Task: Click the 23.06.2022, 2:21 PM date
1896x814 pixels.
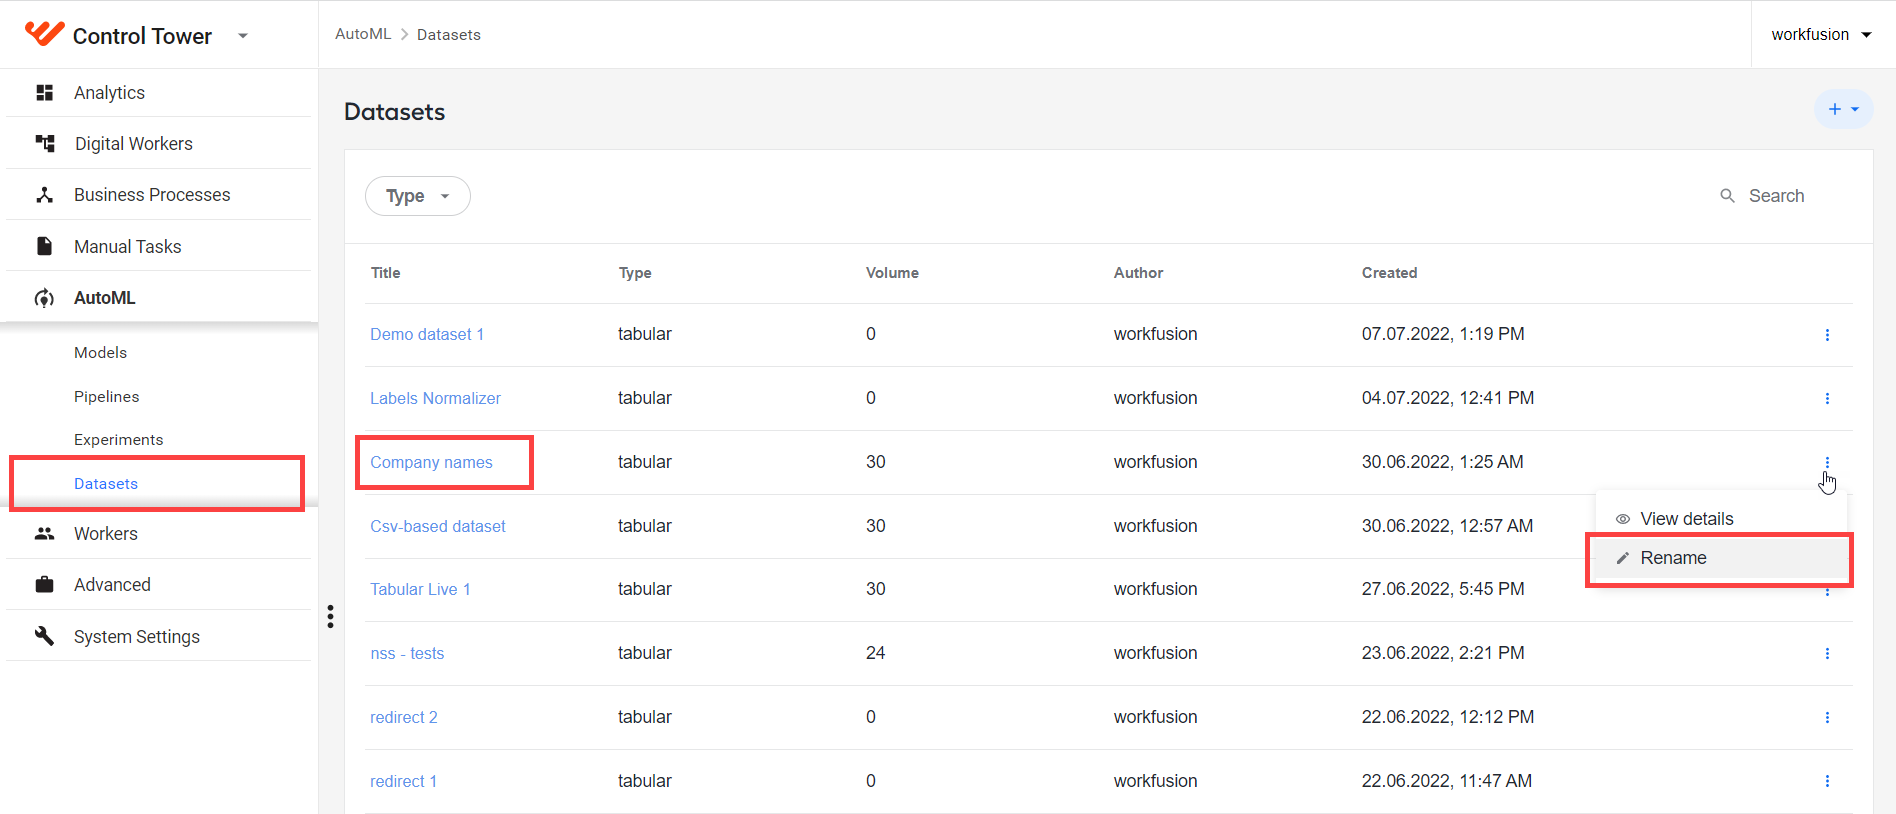Action: (x=1443, y=653)
